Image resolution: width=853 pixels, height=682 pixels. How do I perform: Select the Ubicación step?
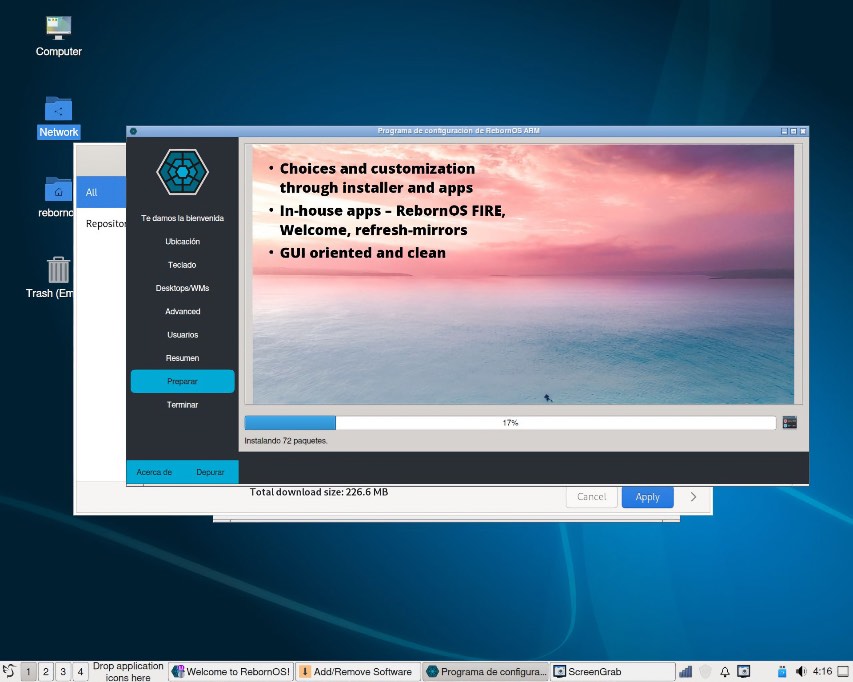(182, 241)
